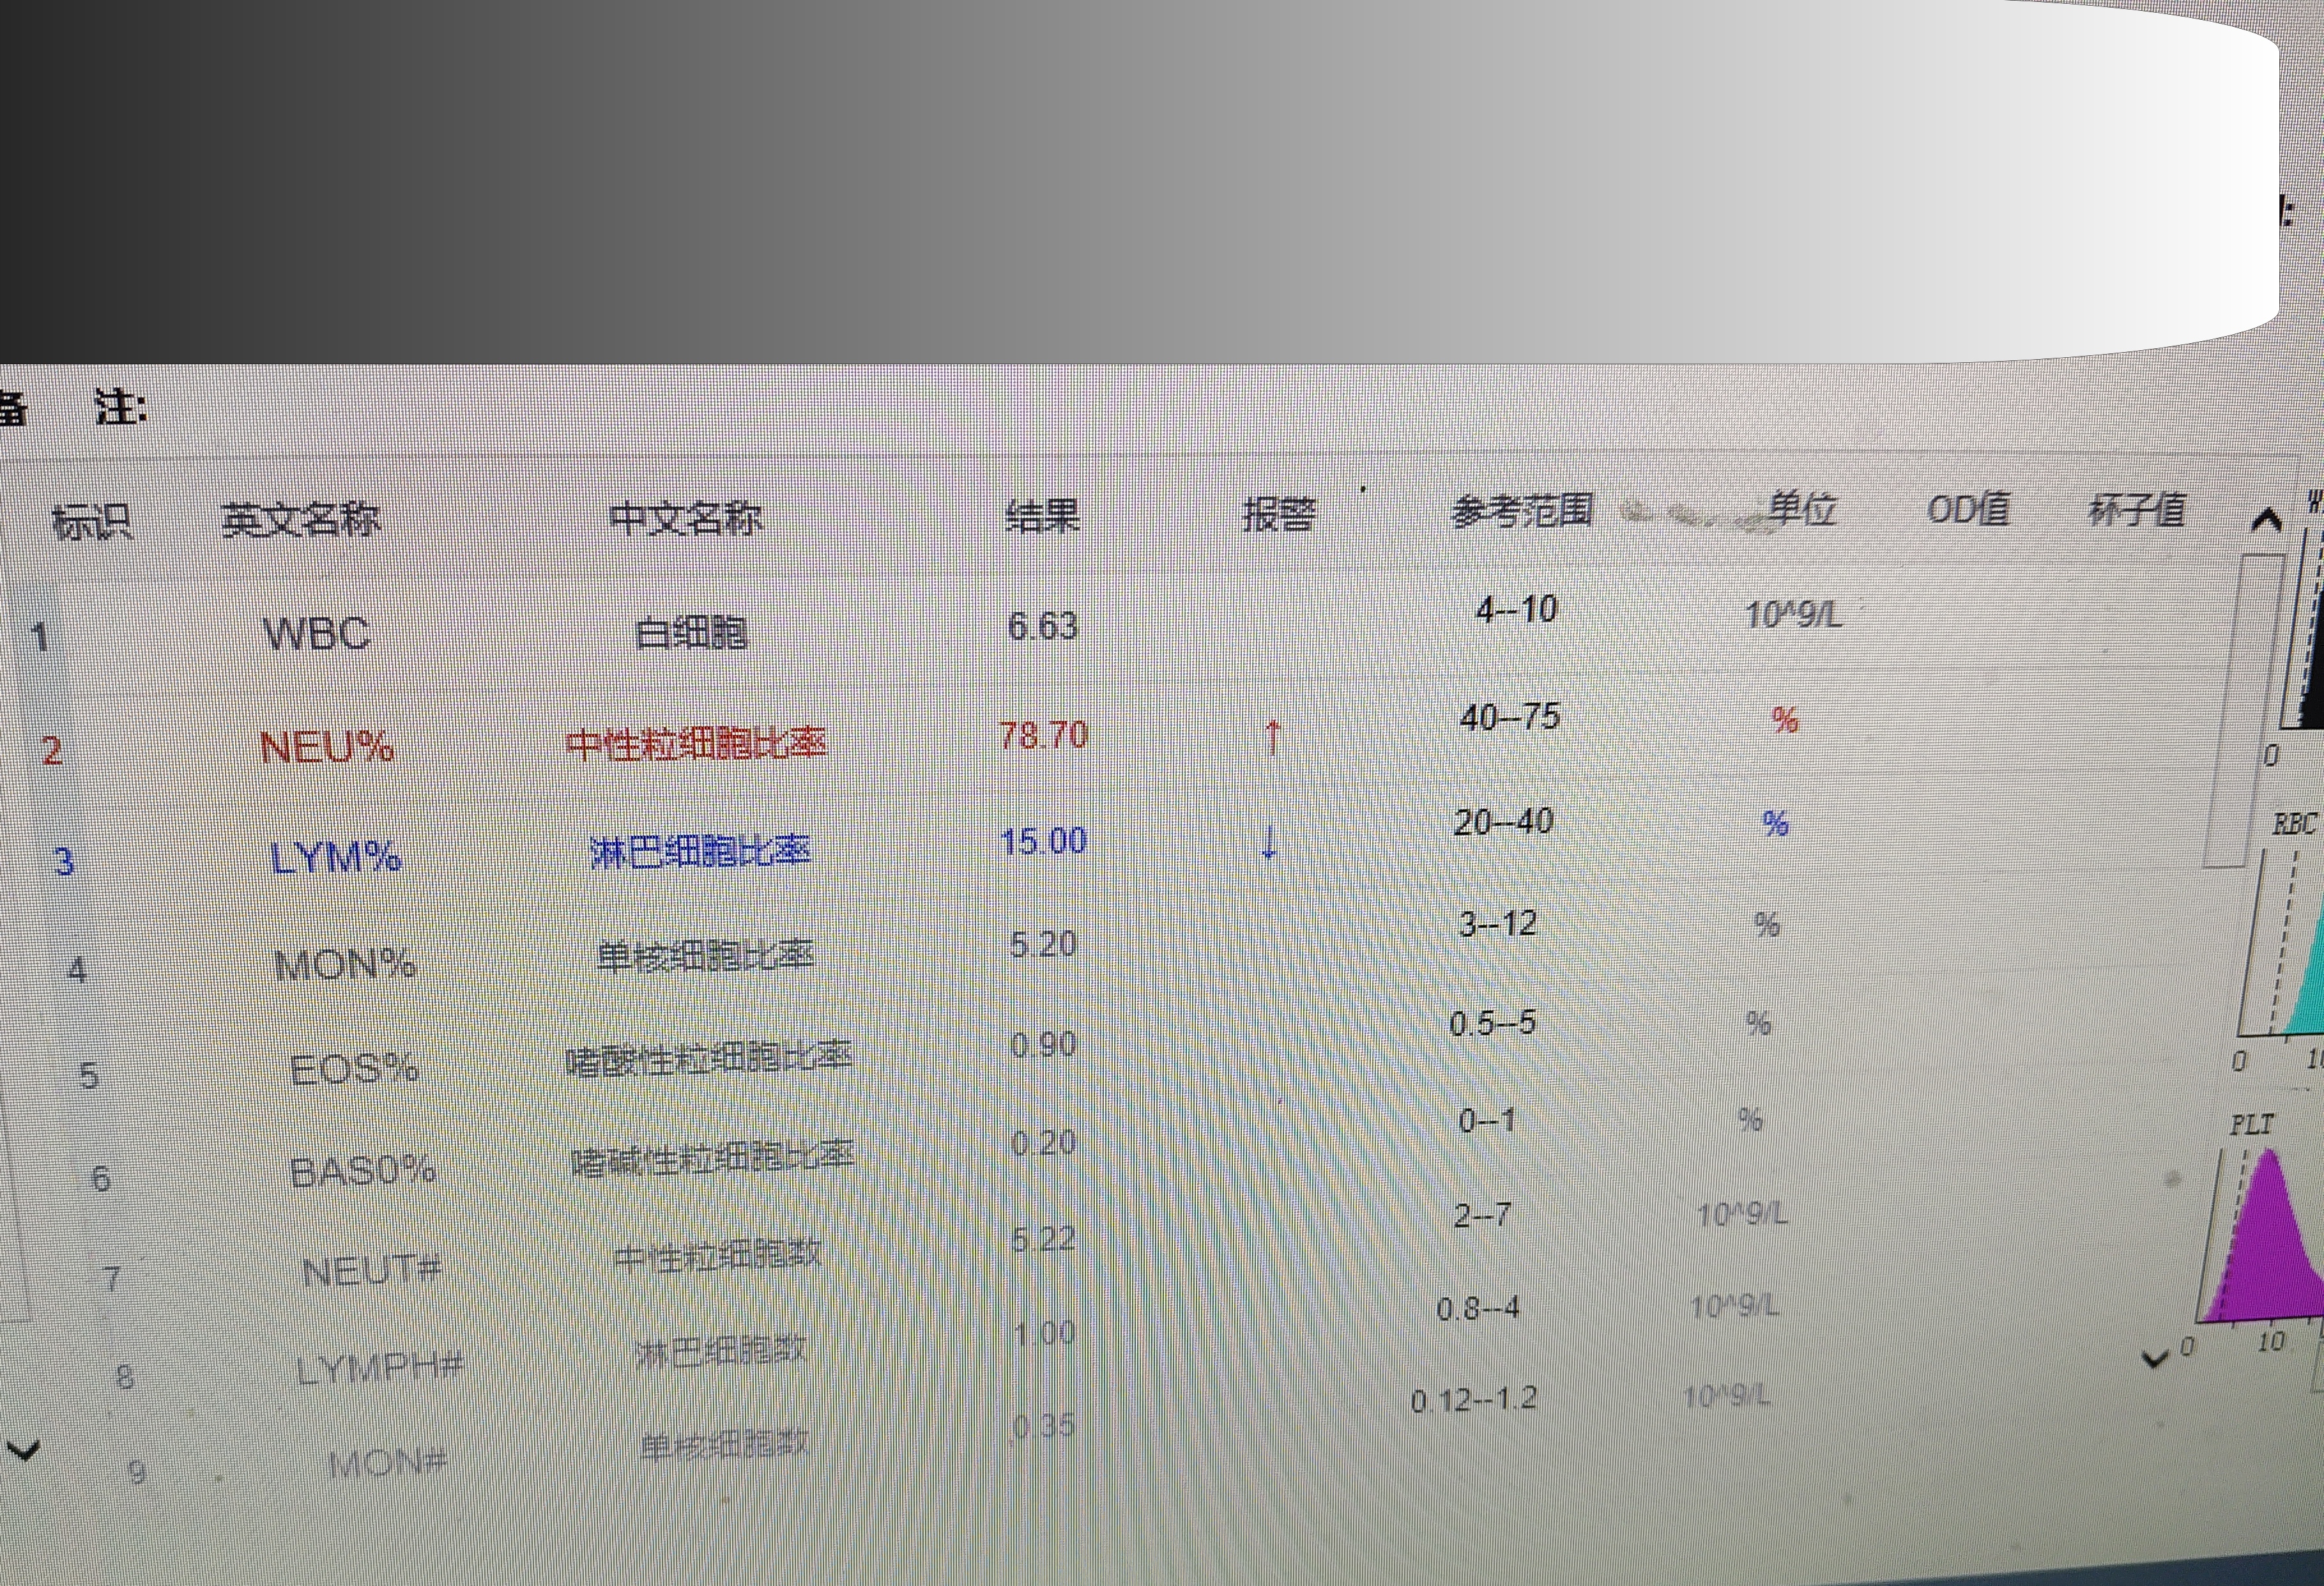Select the MON% cell
Screen dimensions: 2324x1586
pos(345,964)
